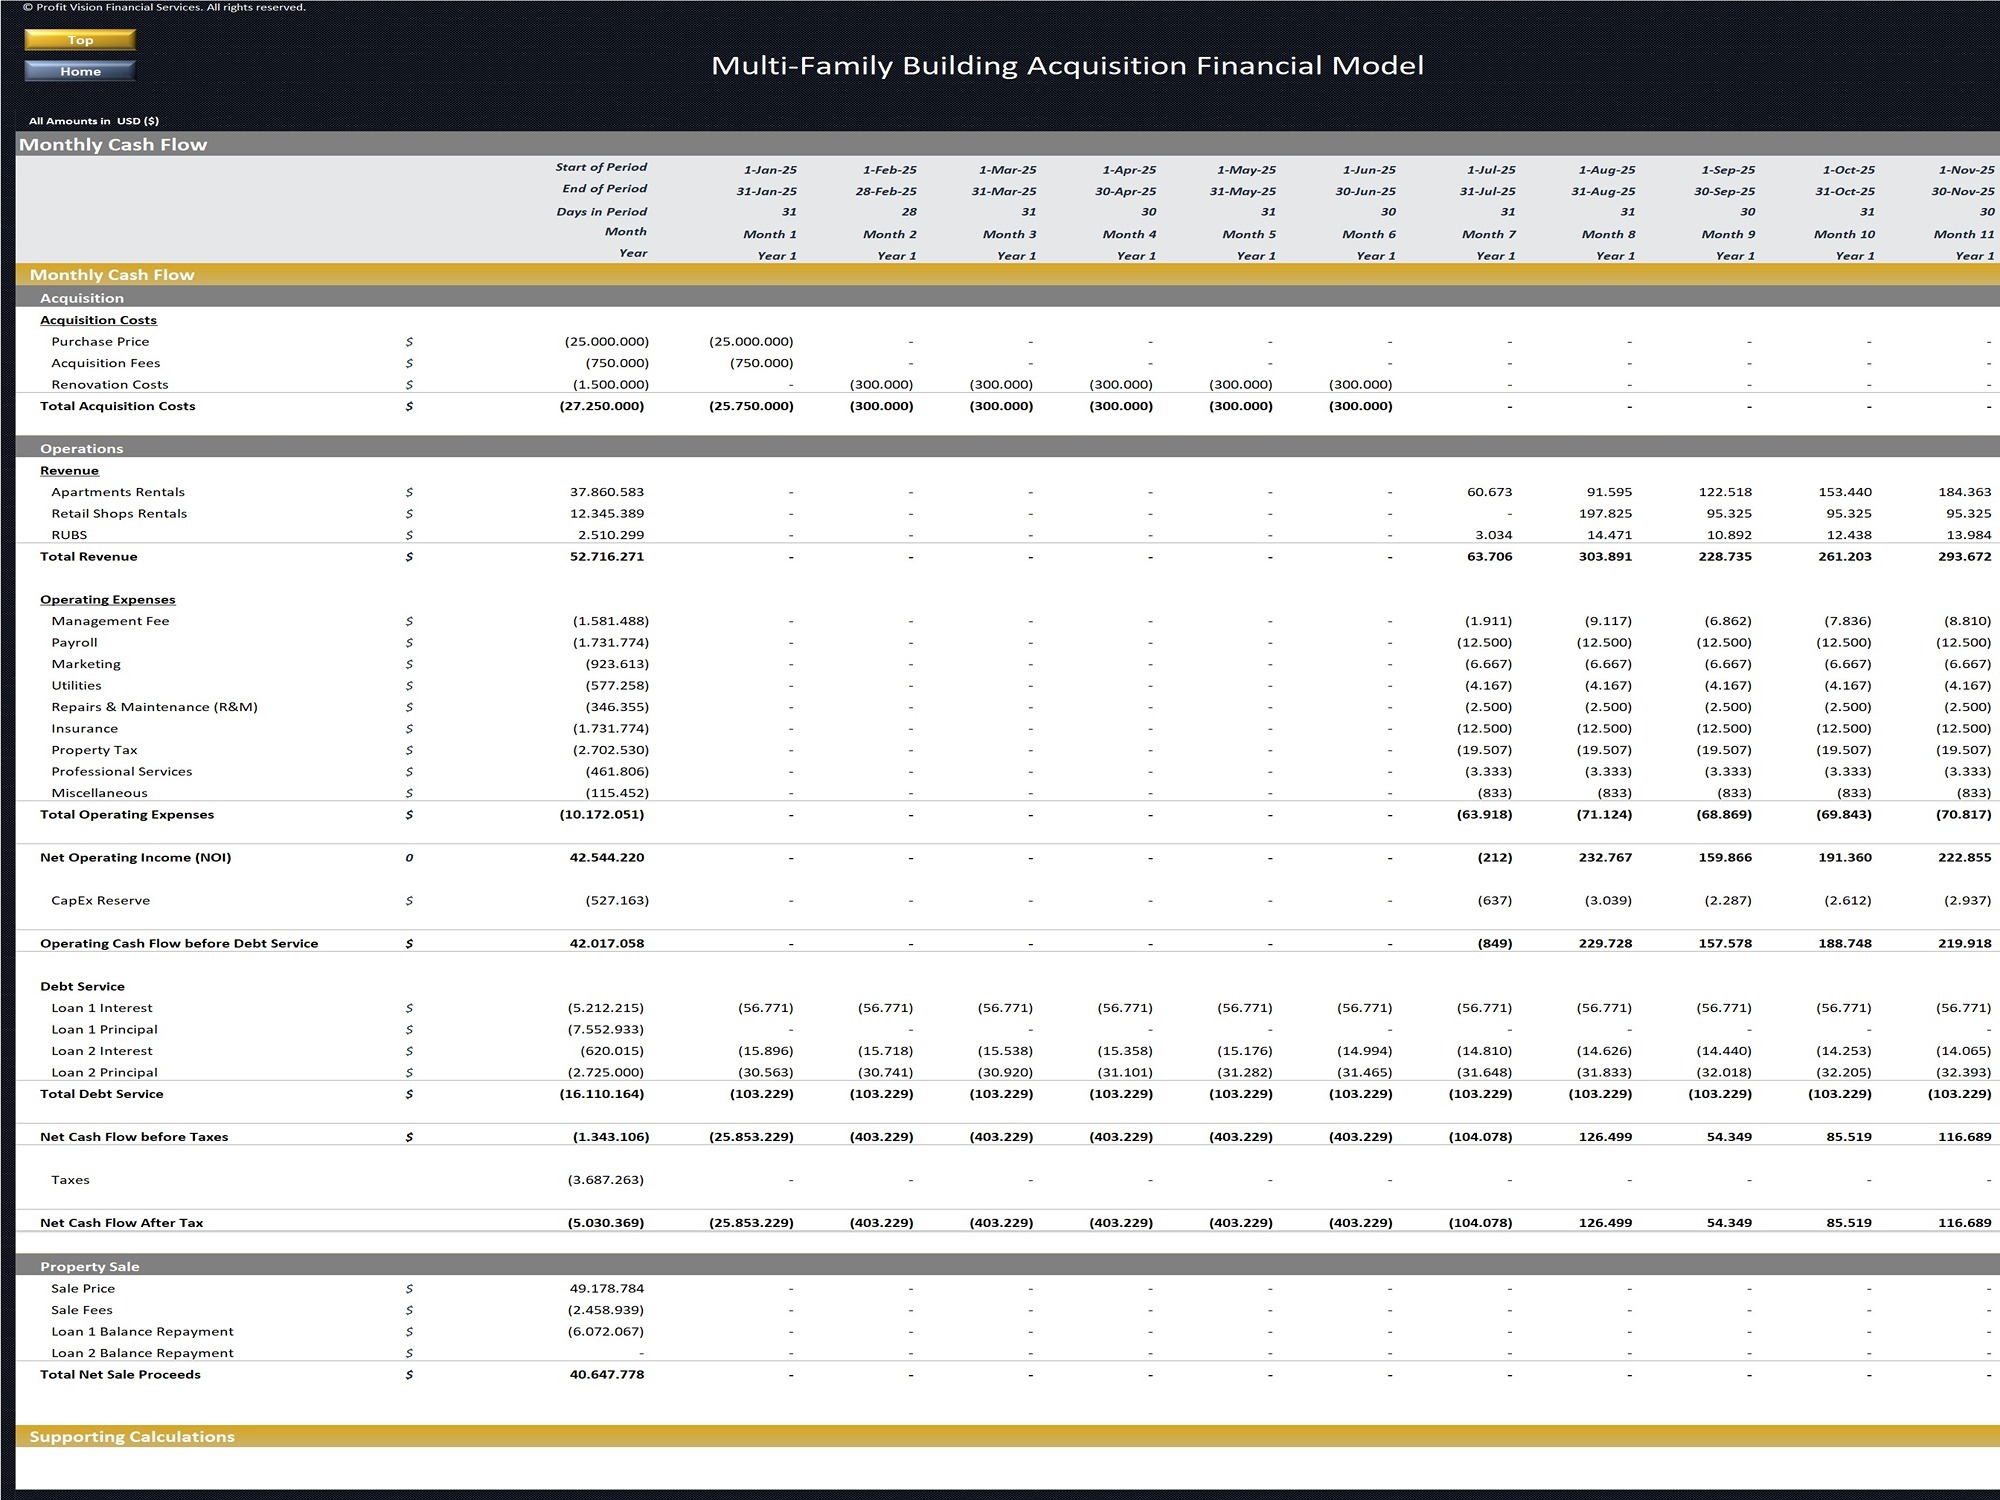Select the Loan 1 Interest label
The image size is (2000, 1500).
click(x=102, y=1008)
